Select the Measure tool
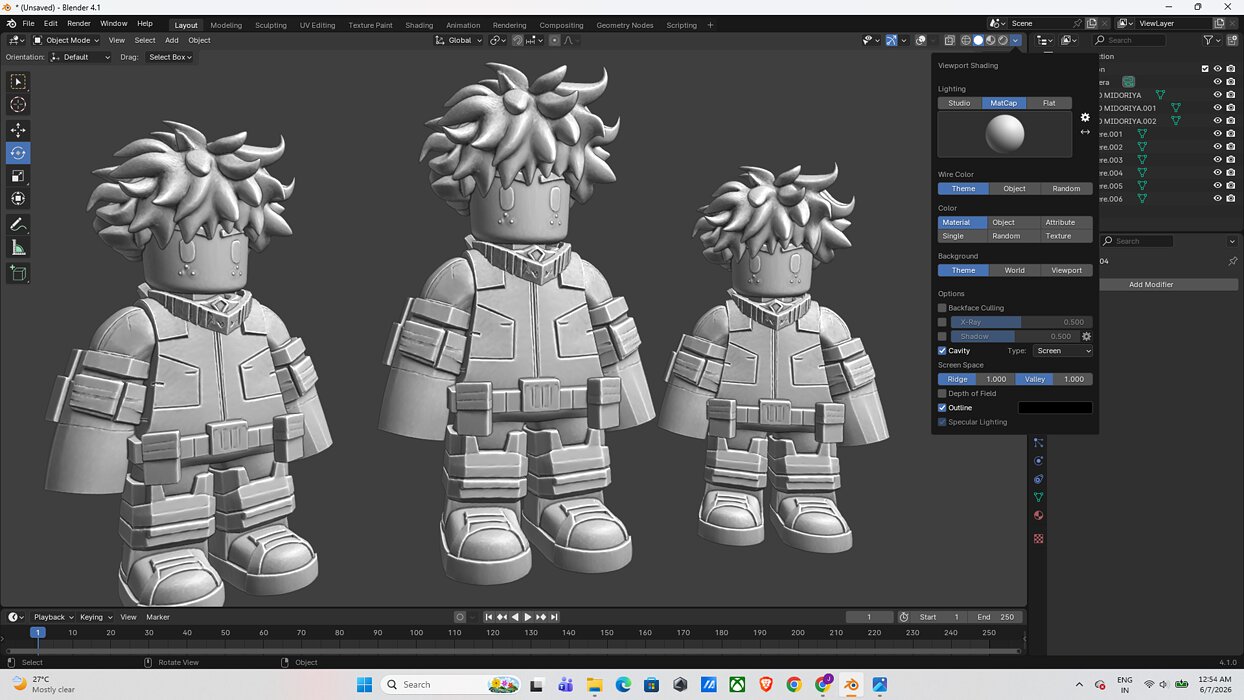This screenshot has height=700, width=1244. (x=18, y=247)
